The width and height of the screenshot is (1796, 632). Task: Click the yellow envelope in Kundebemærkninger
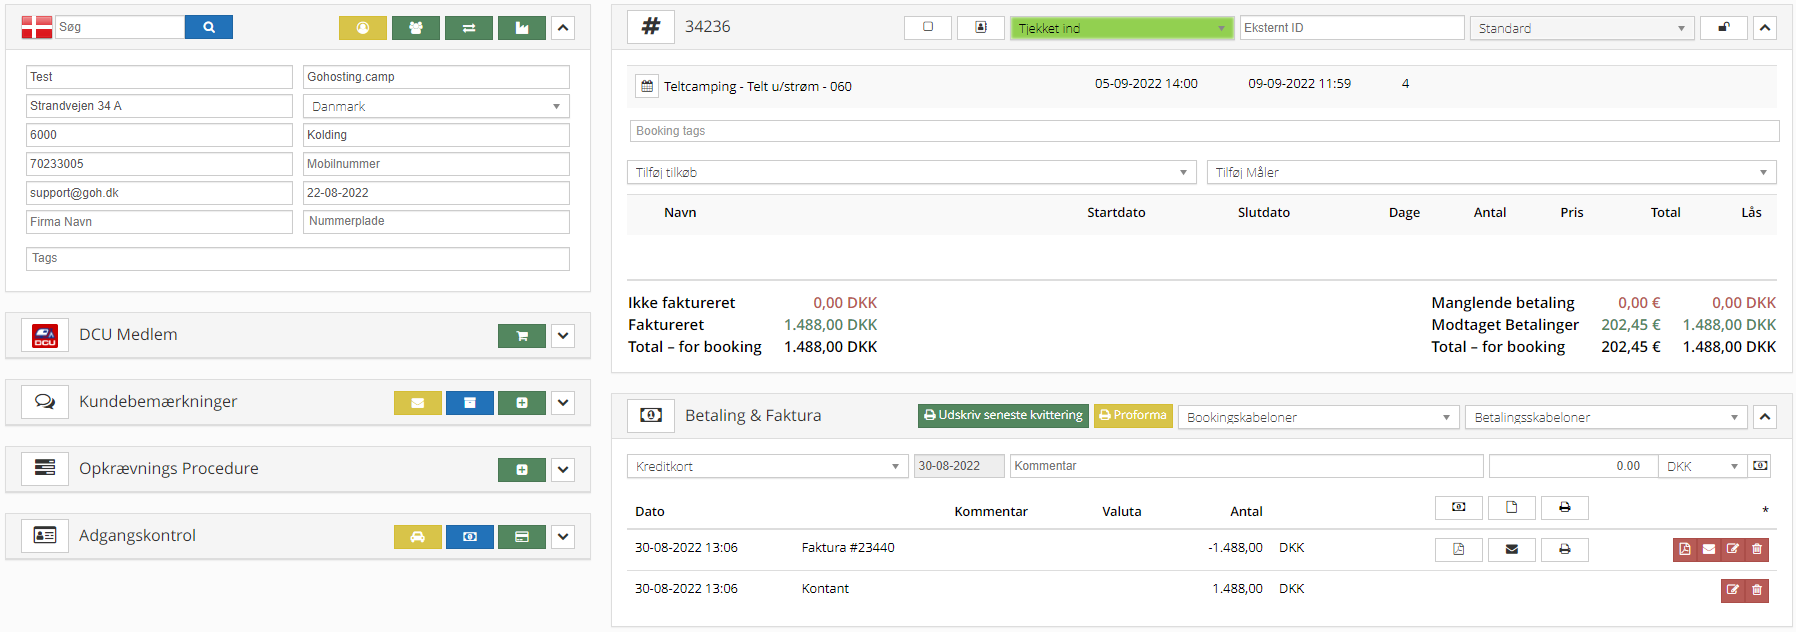(417, 403)
